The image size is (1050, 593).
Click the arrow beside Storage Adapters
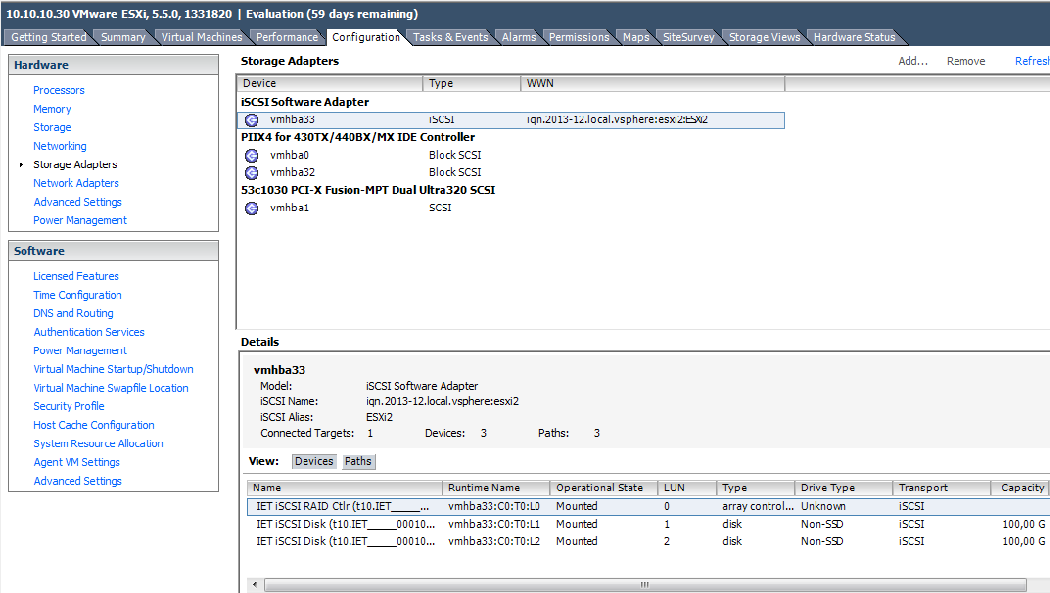(x=21, y=164)
